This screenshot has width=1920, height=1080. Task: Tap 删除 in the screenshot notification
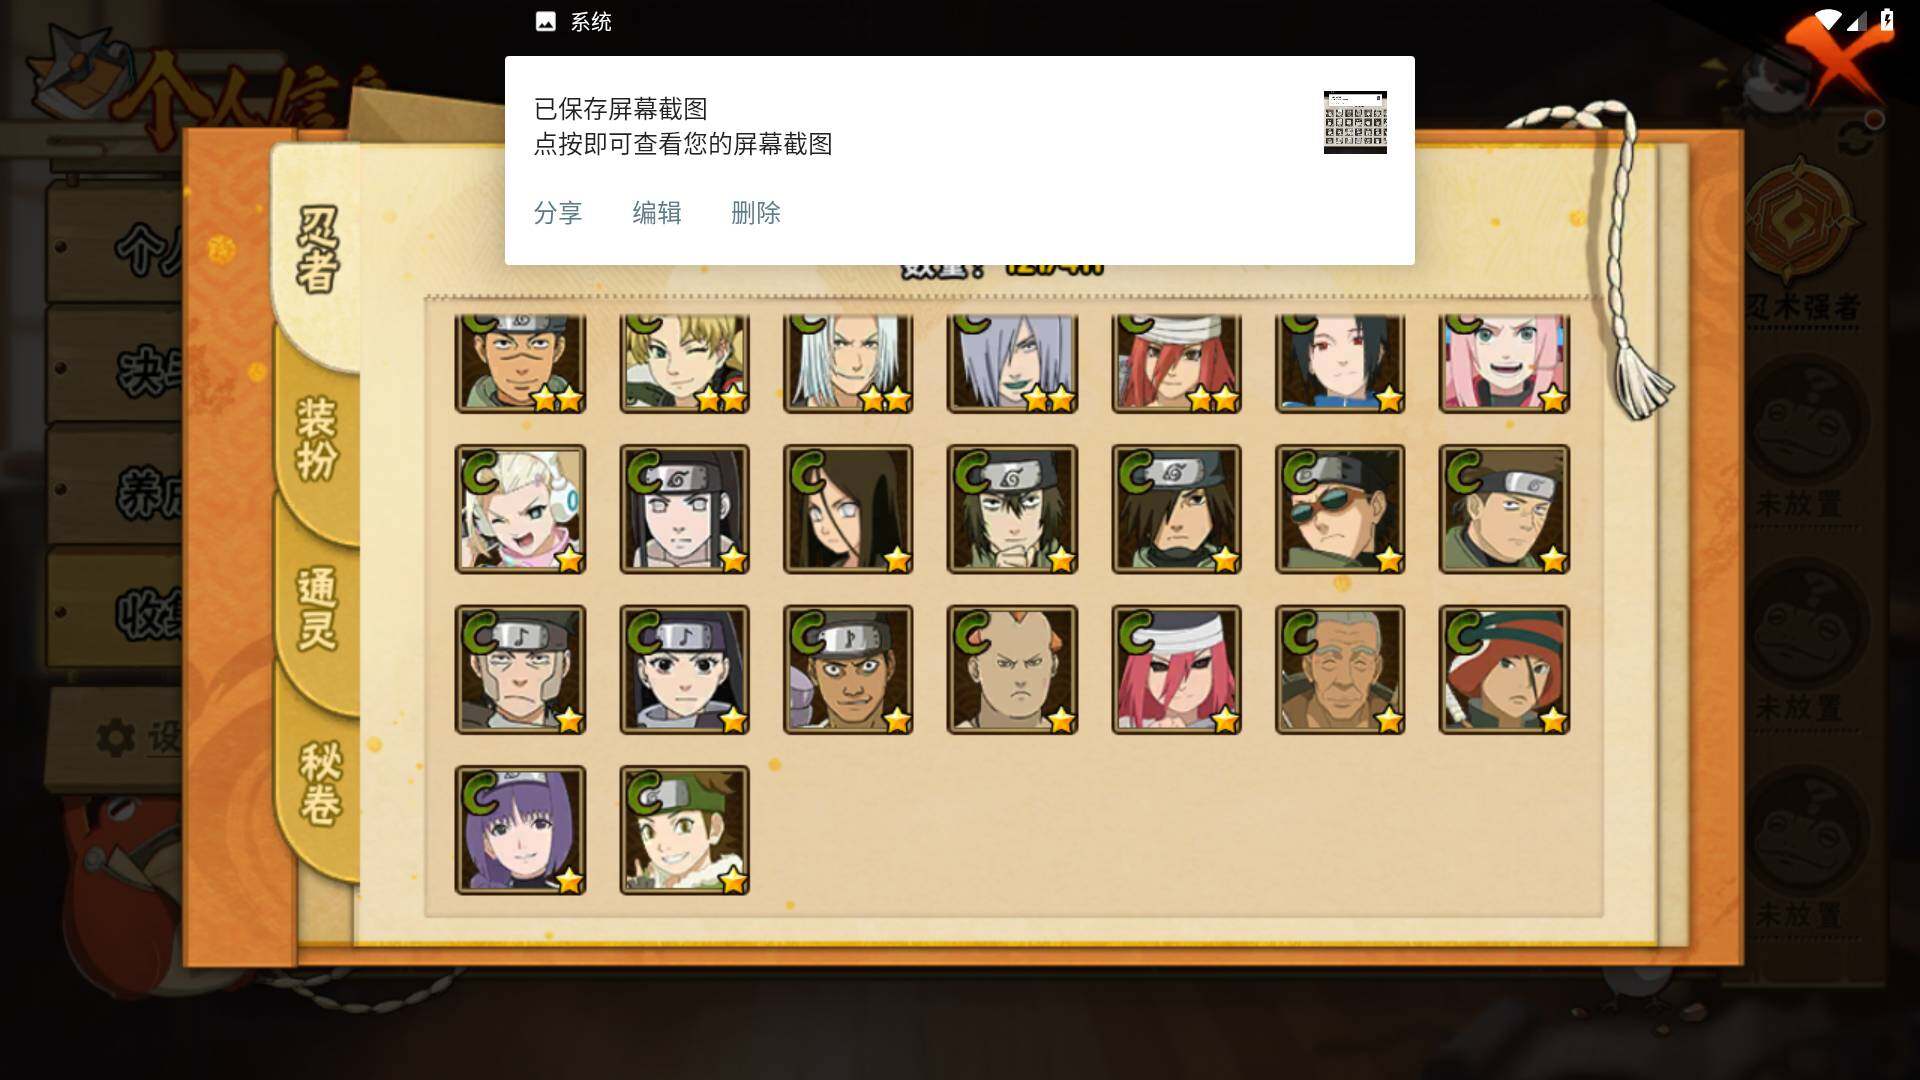pos(756,213)
